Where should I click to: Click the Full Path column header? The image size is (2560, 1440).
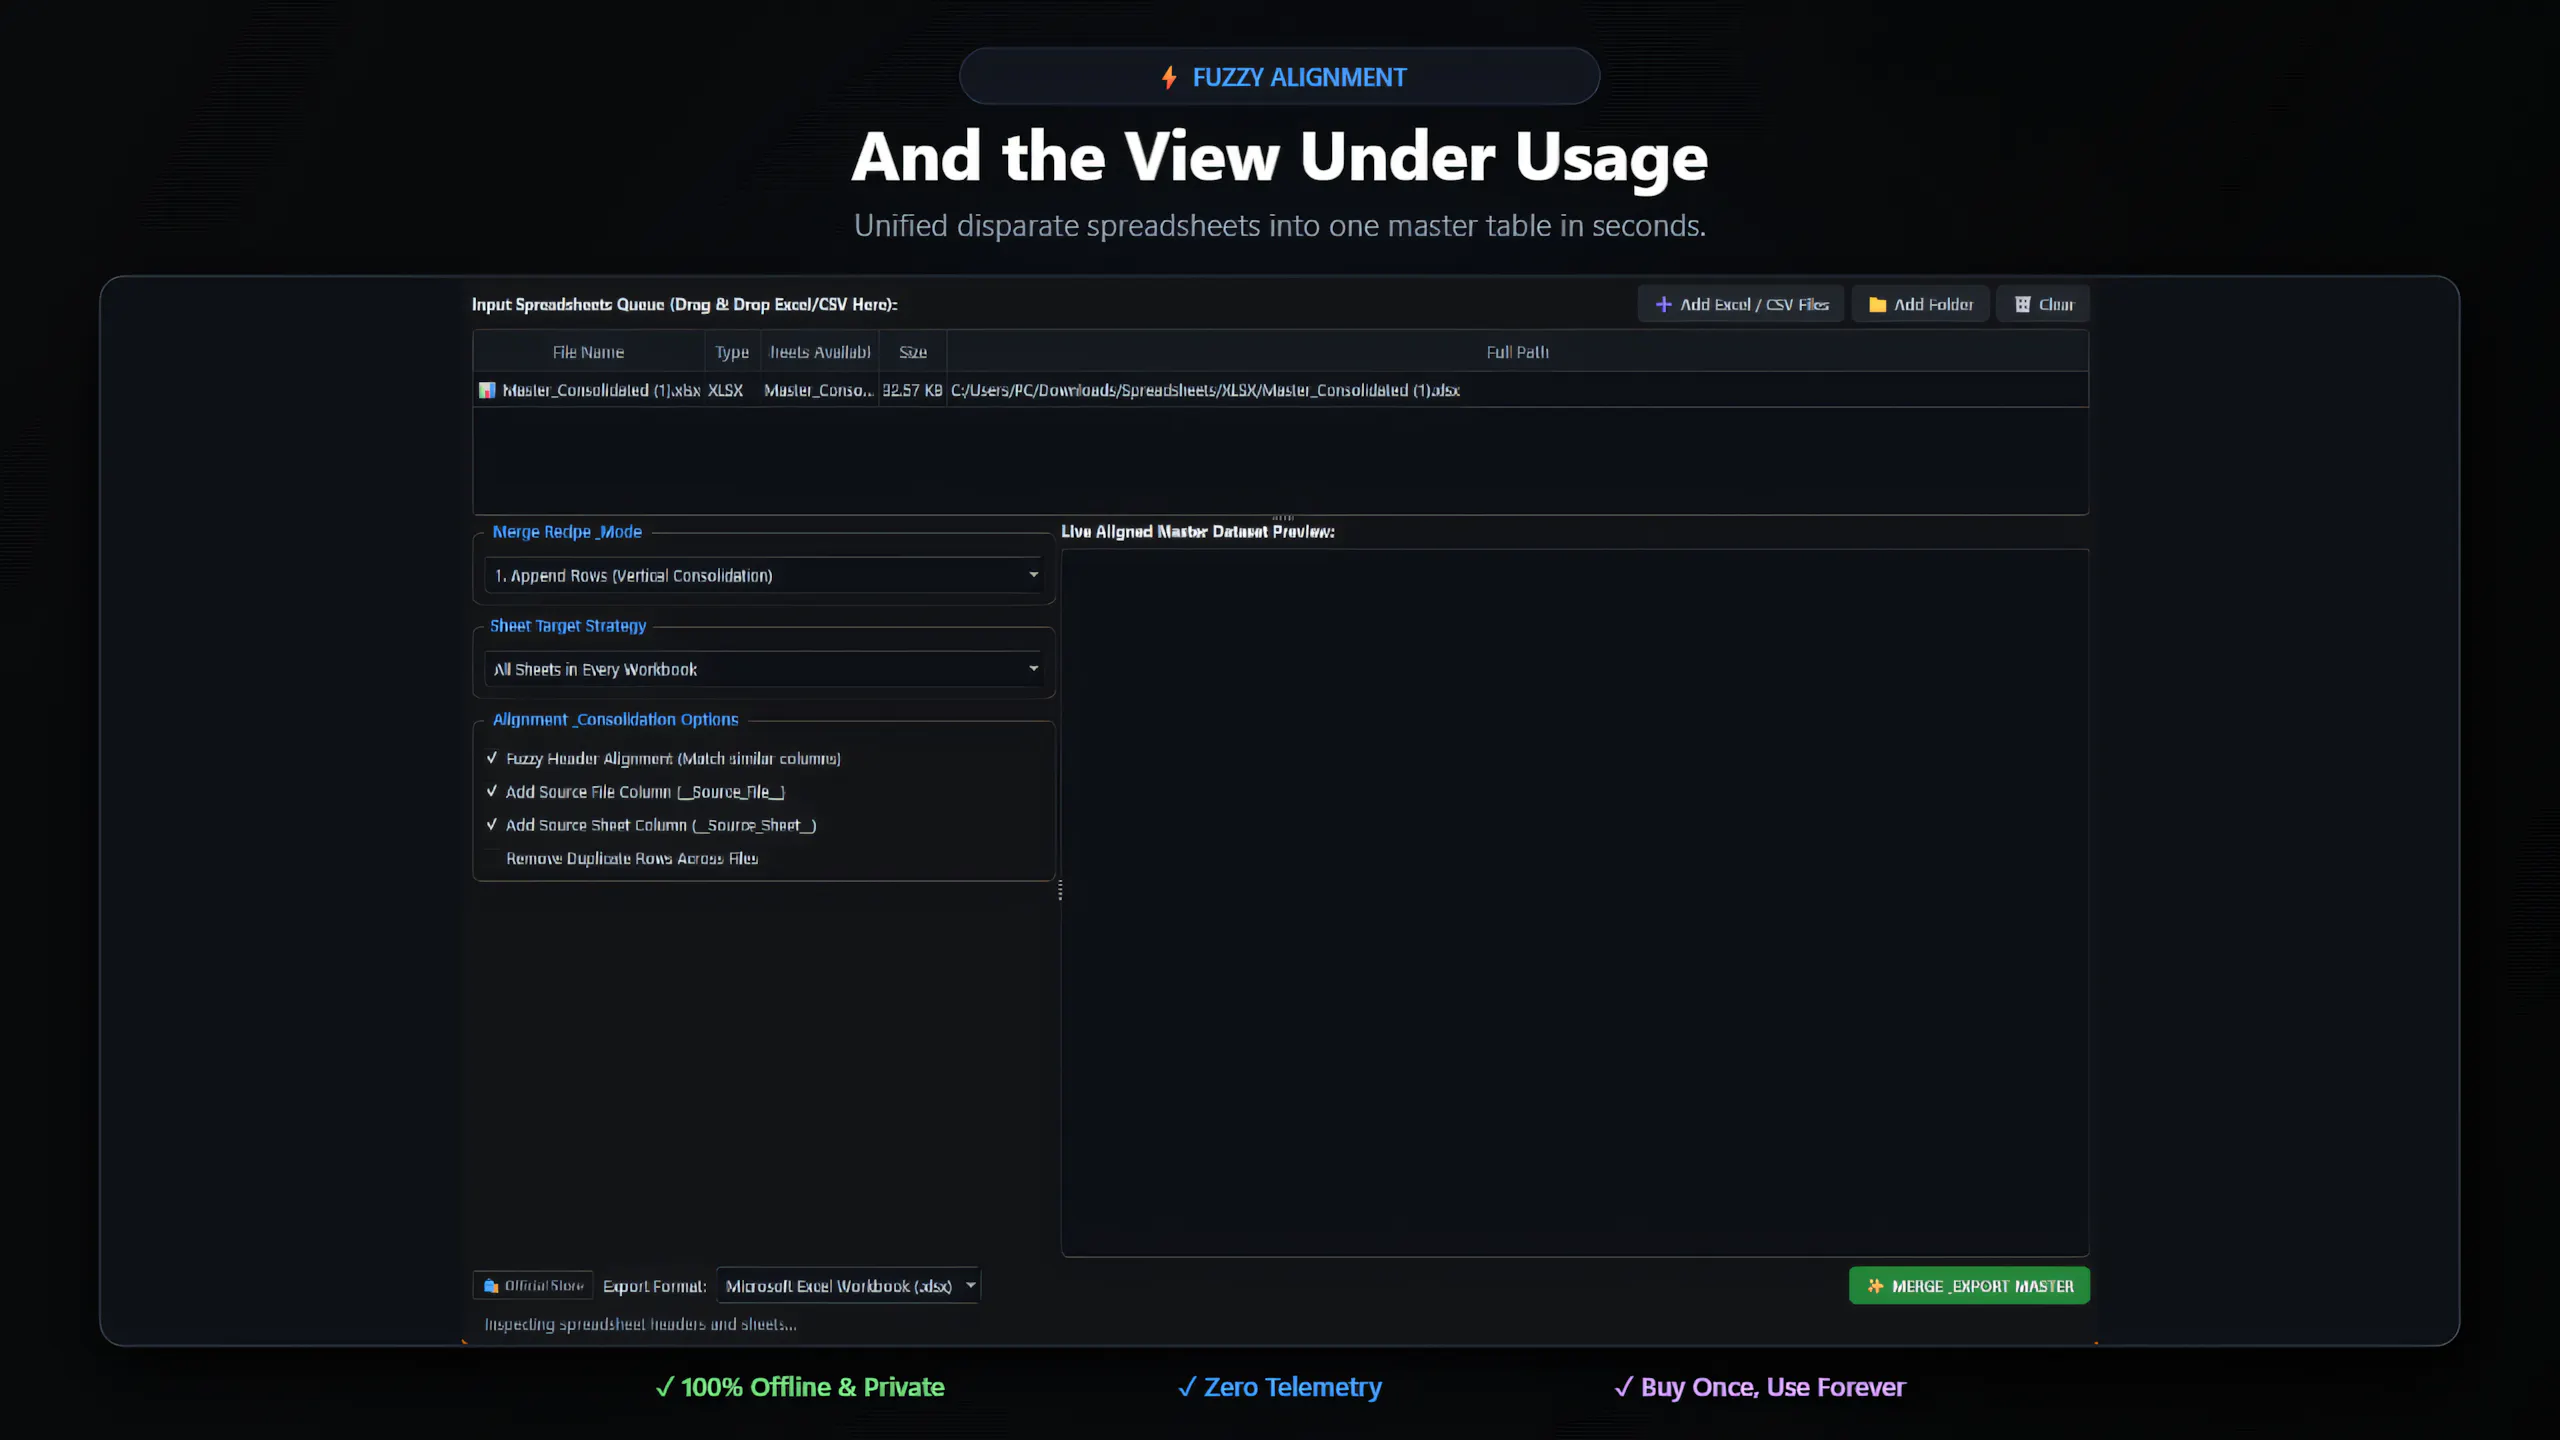click(1517, 352)
